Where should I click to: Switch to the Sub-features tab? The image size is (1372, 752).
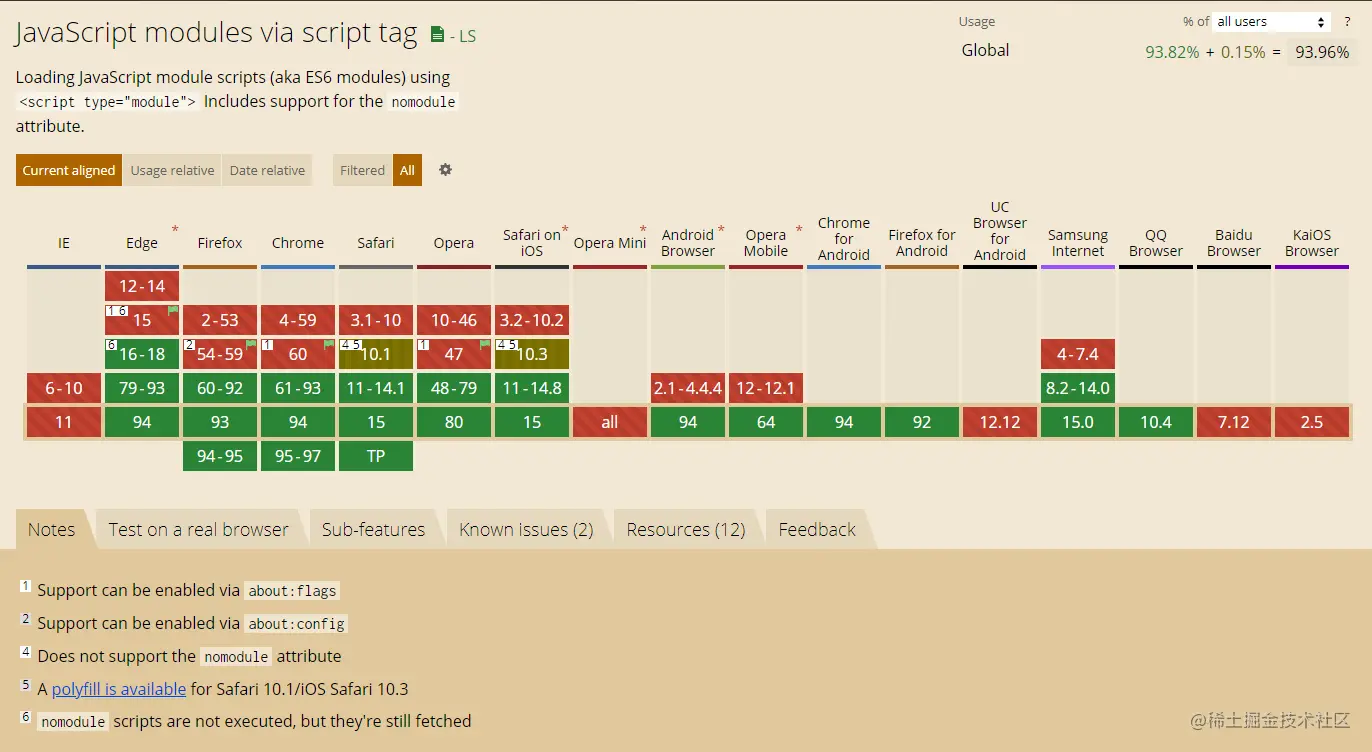pyautogui.click(x=373, y=530)
